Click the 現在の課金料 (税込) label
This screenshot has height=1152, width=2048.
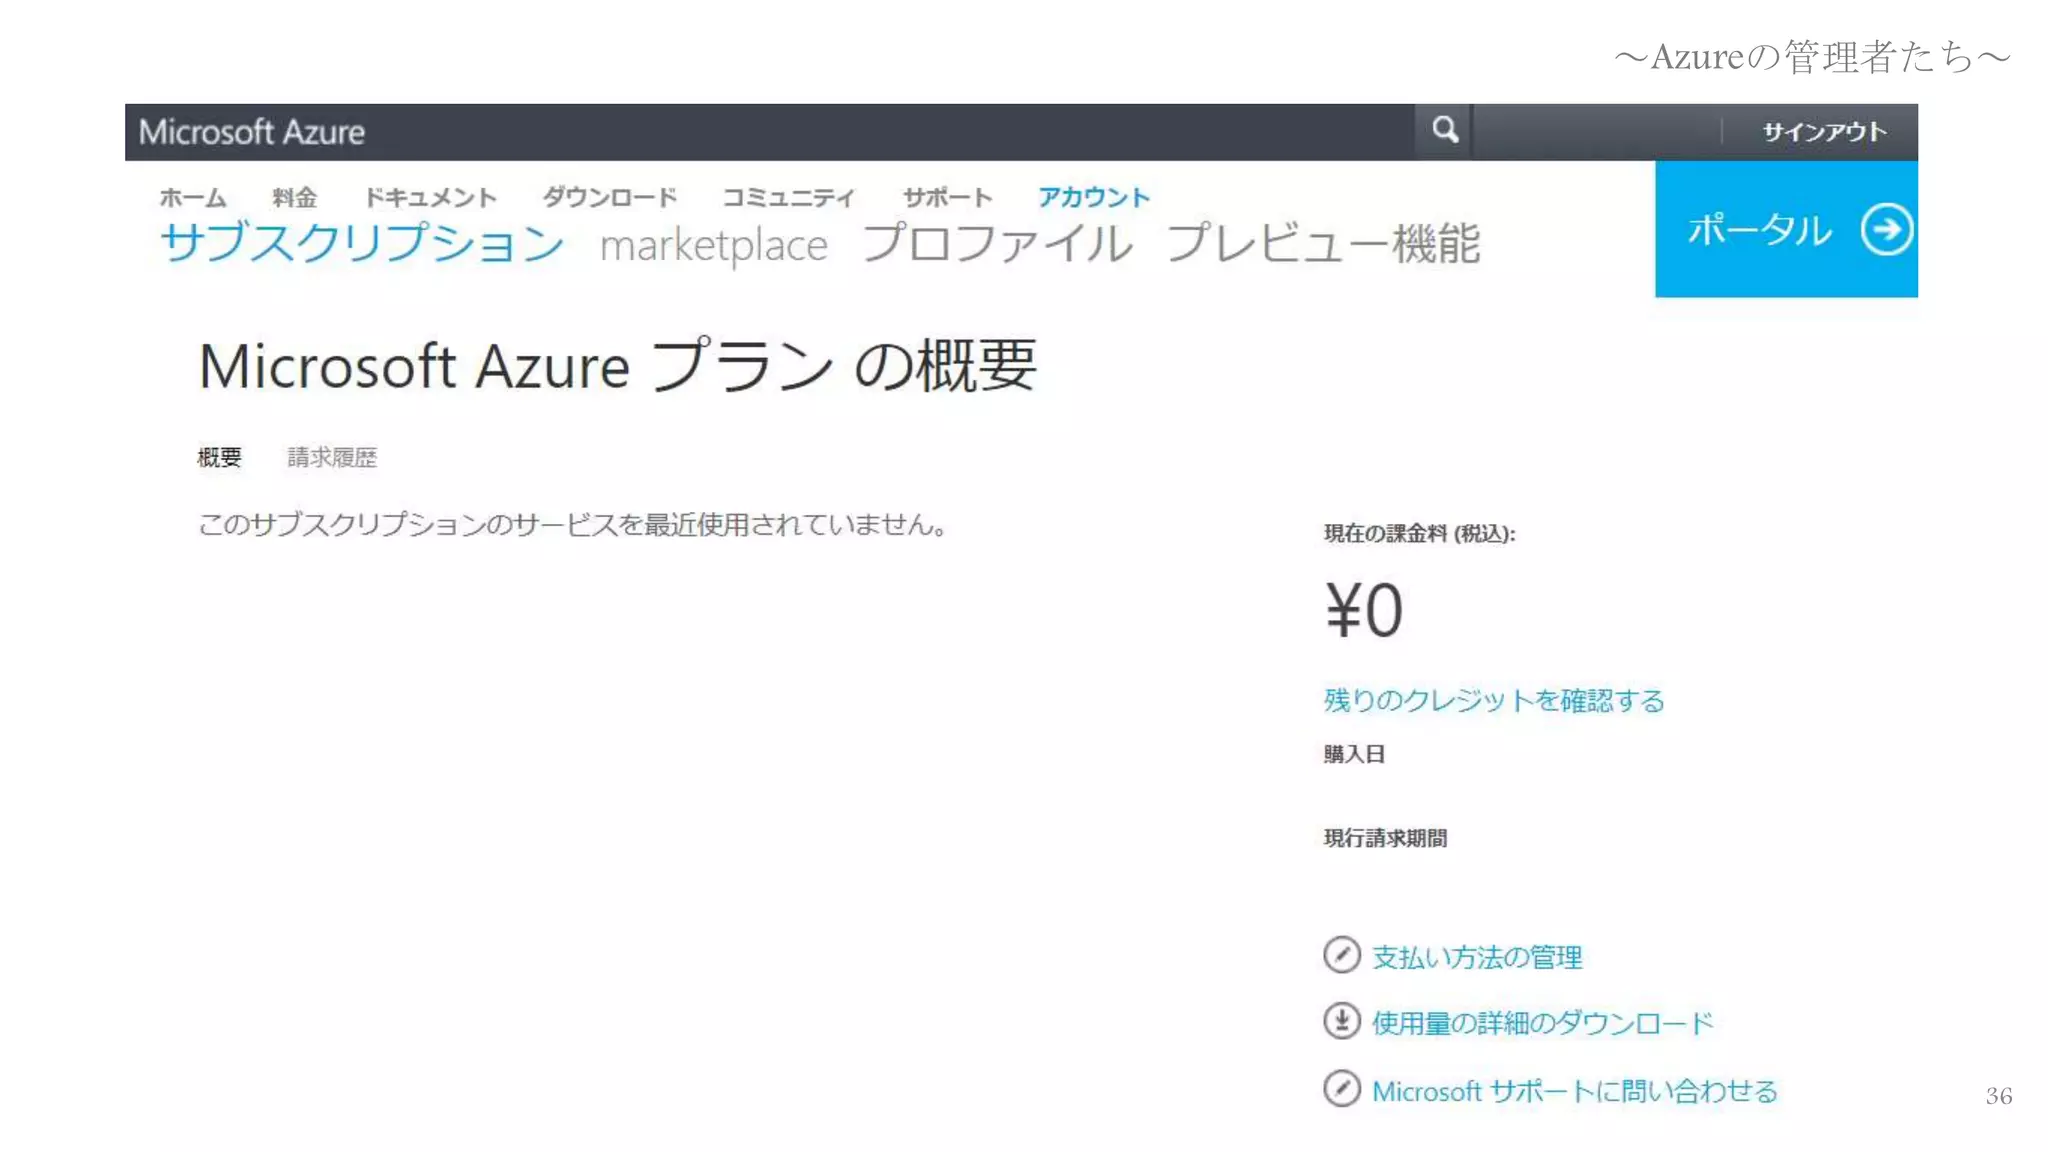tap(1419, 534)
